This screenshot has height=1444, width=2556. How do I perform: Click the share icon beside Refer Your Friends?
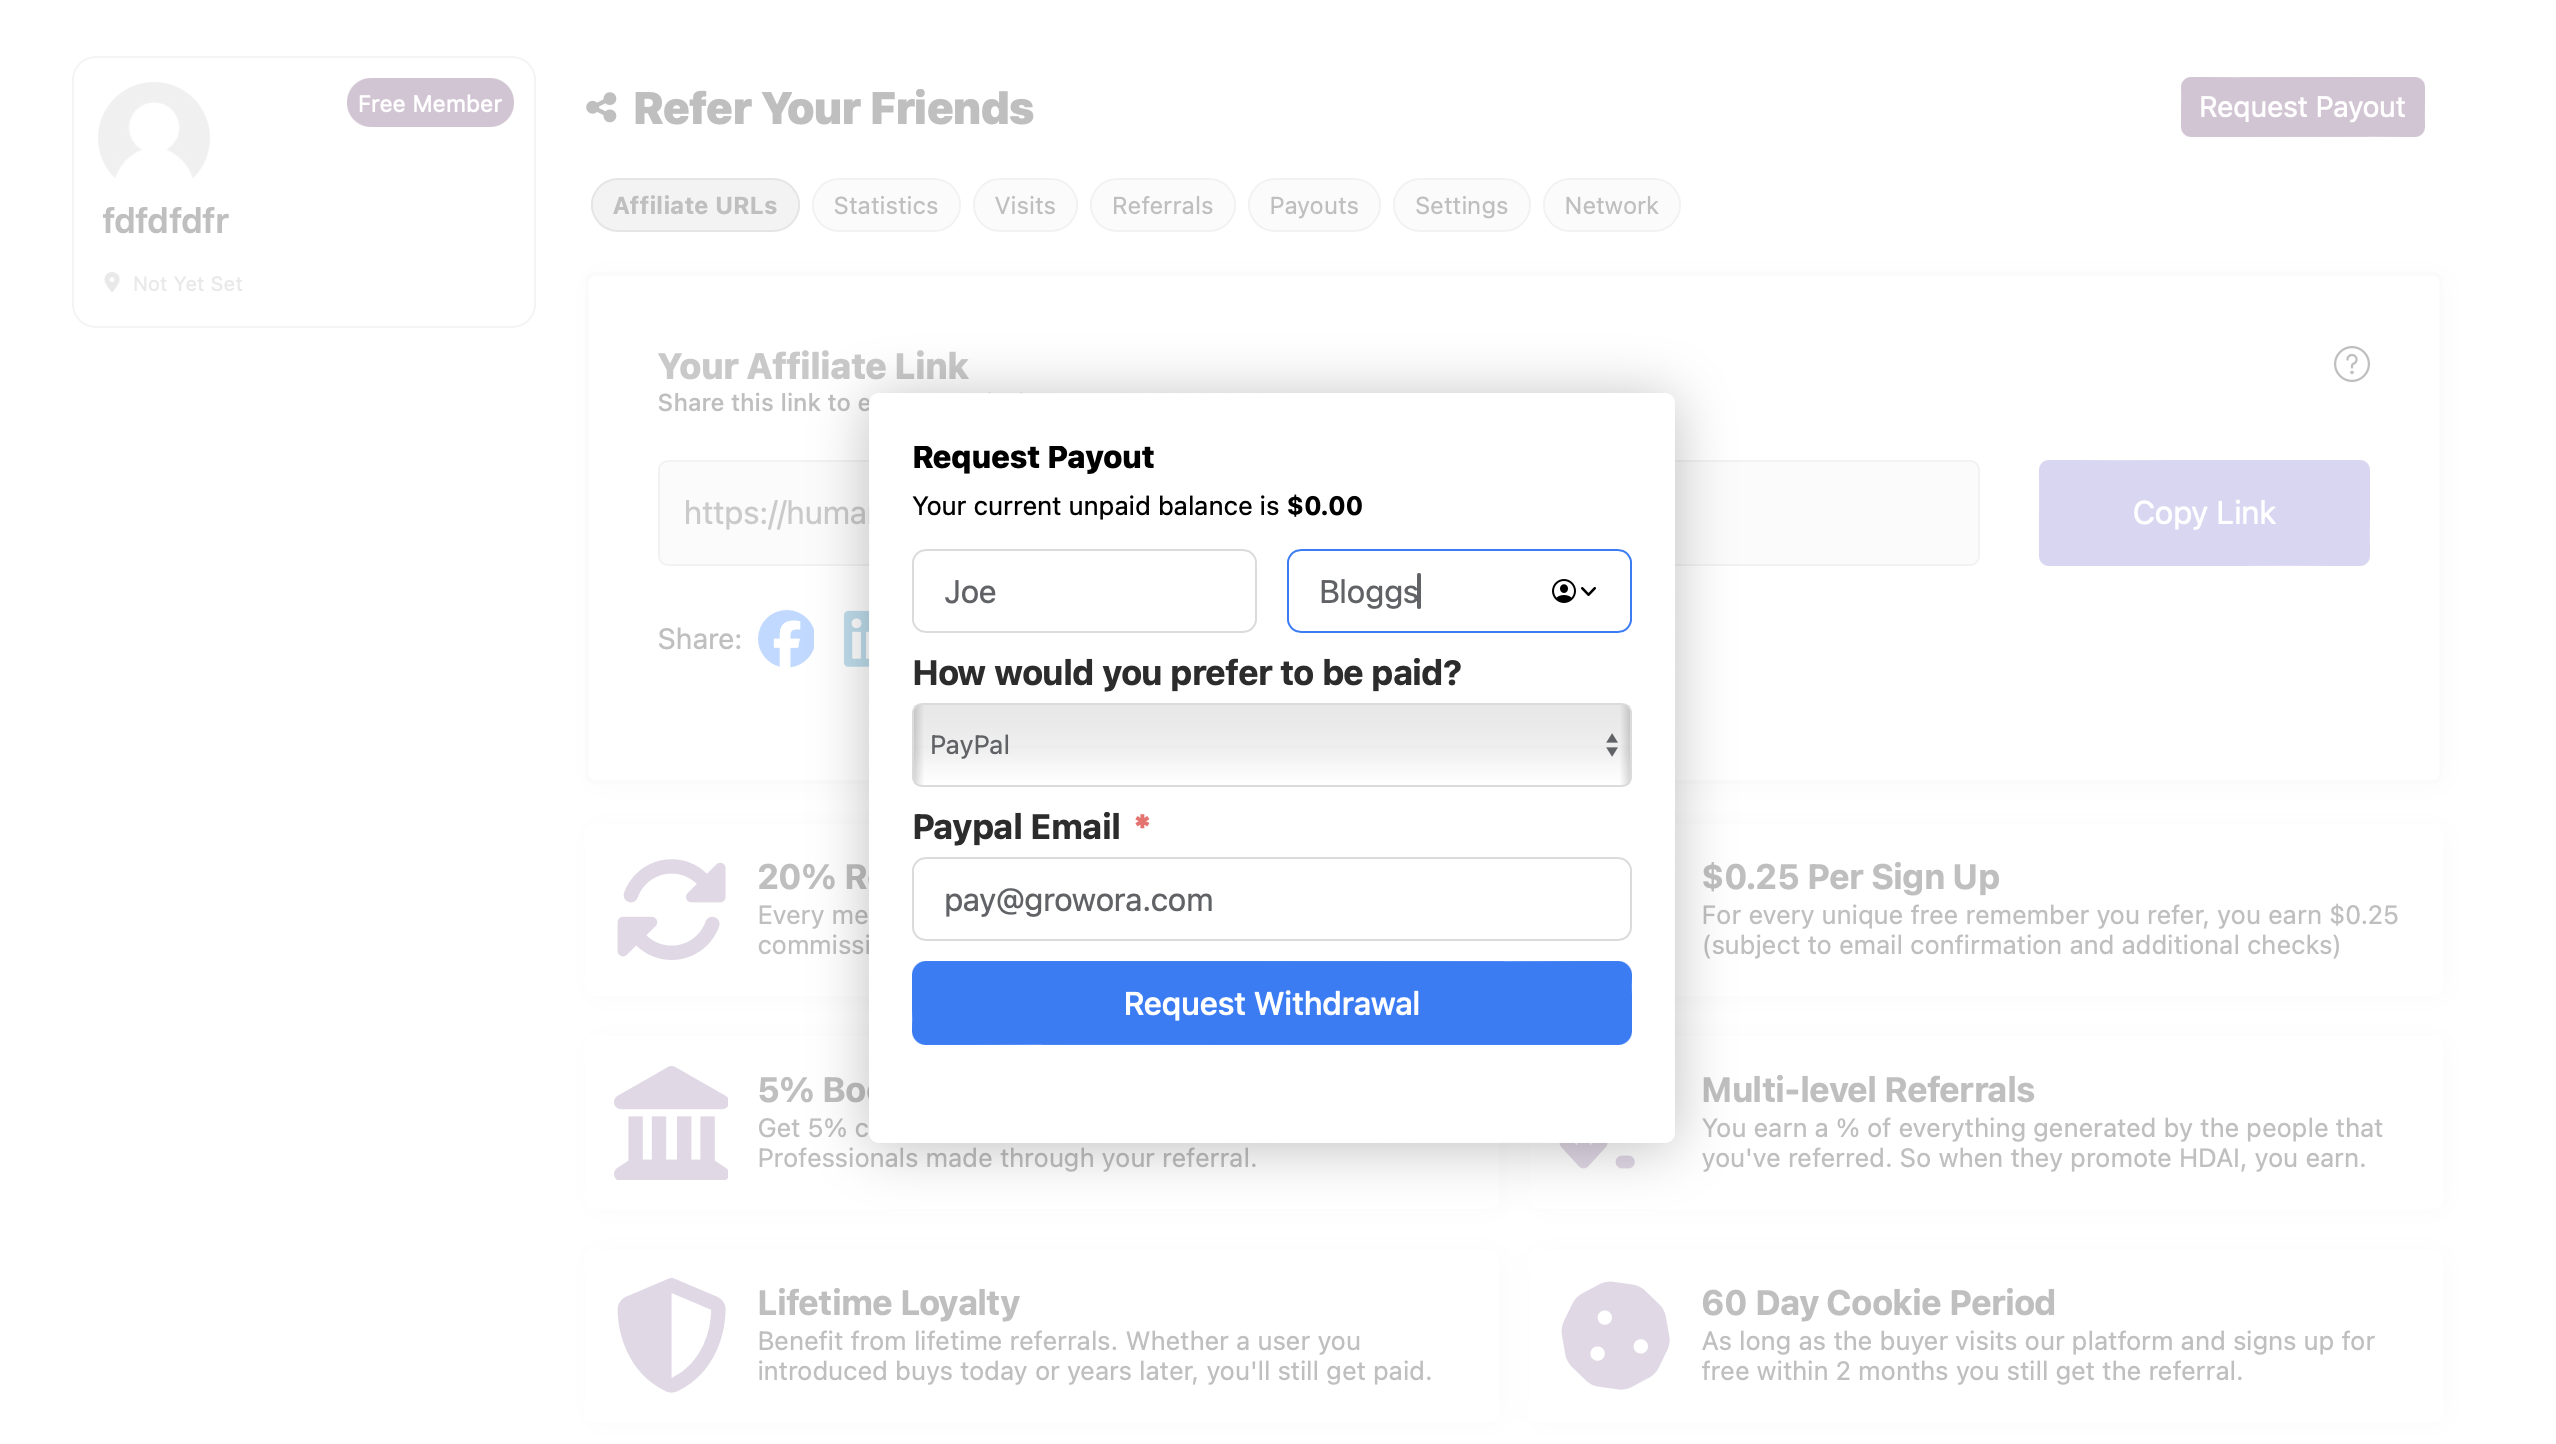pyautogui.click(x=602, y=108)
